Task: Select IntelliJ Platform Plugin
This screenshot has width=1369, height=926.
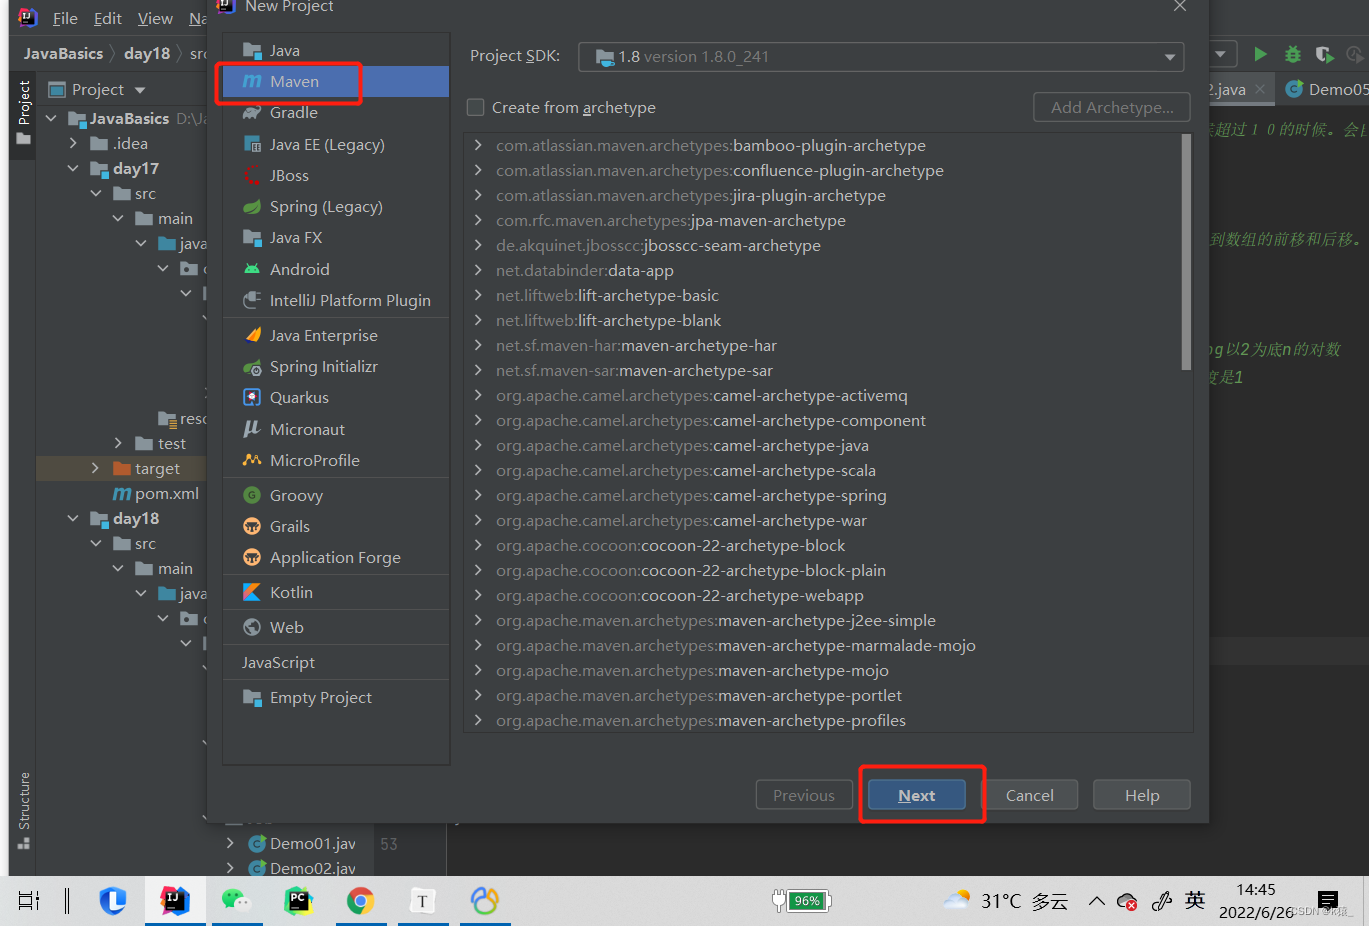Action: [x=336, y=300]
